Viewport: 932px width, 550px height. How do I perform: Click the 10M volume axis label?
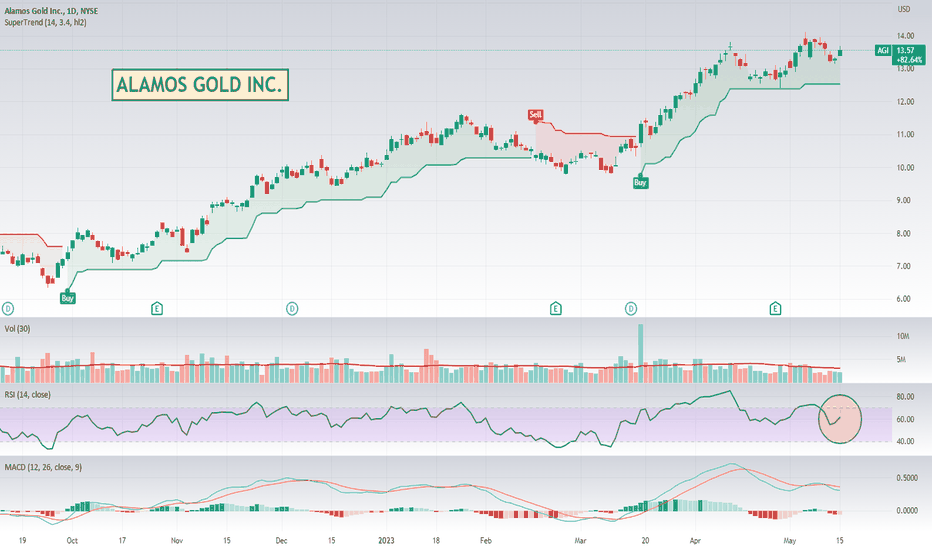point(903,337)
